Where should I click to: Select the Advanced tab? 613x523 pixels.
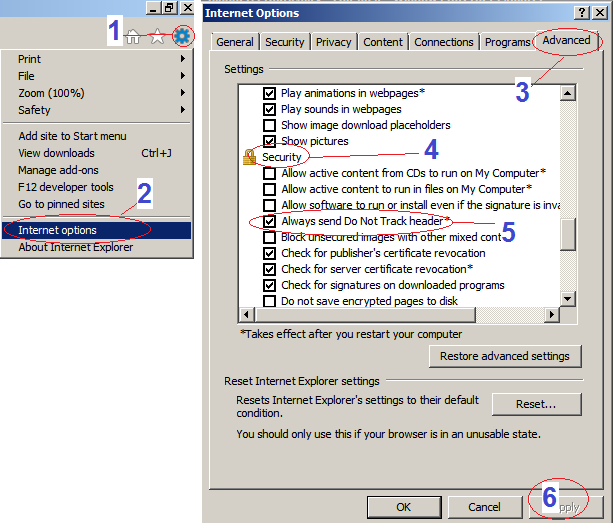click(566, 40)
